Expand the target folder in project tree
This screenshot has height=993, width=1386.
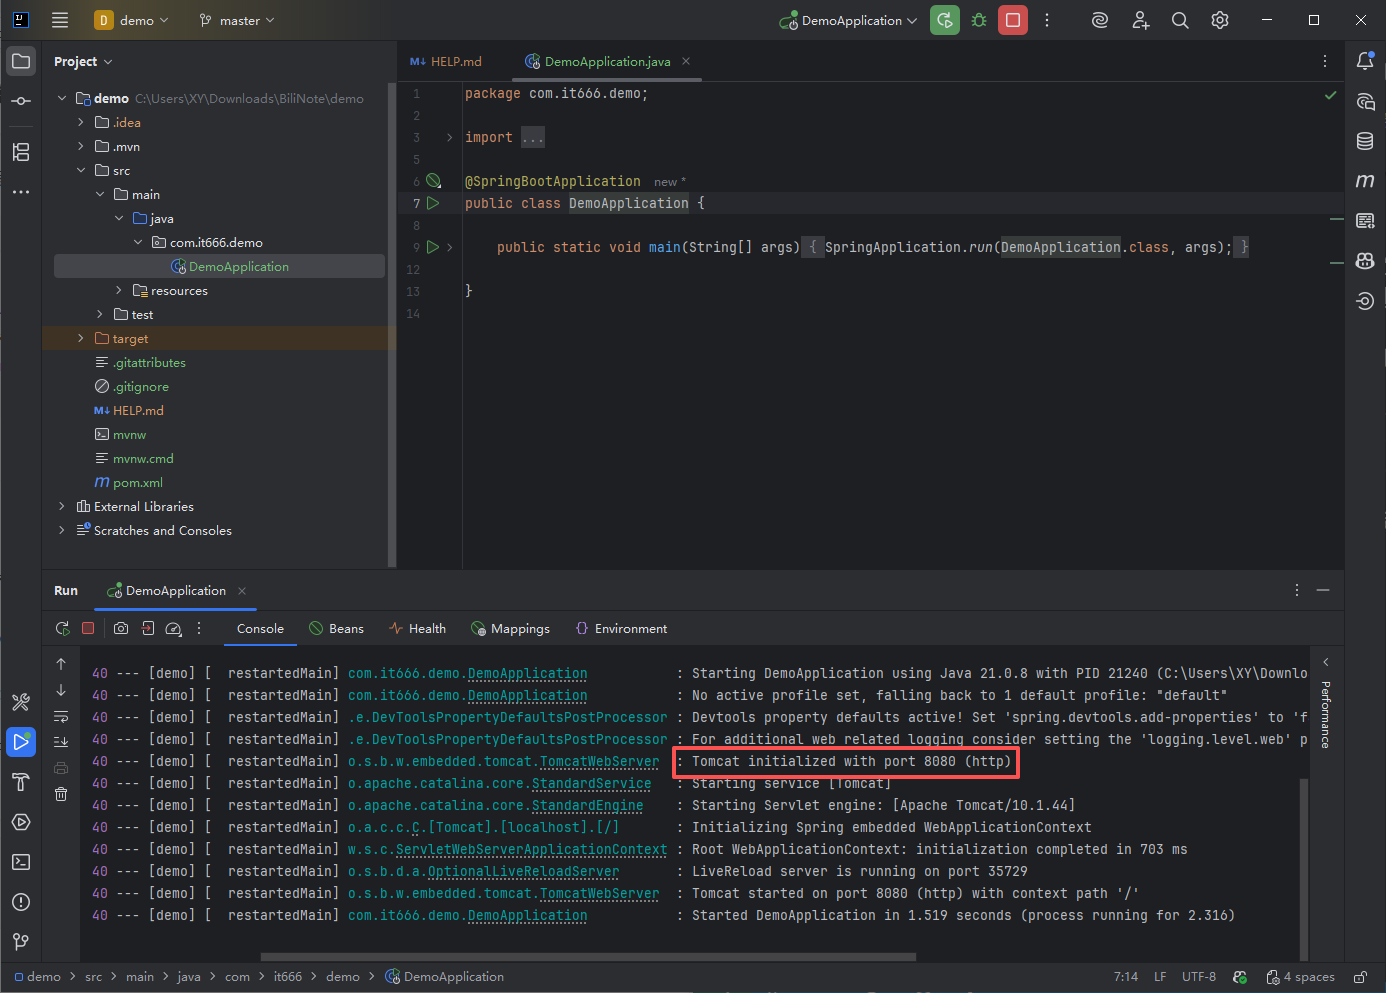81,339
